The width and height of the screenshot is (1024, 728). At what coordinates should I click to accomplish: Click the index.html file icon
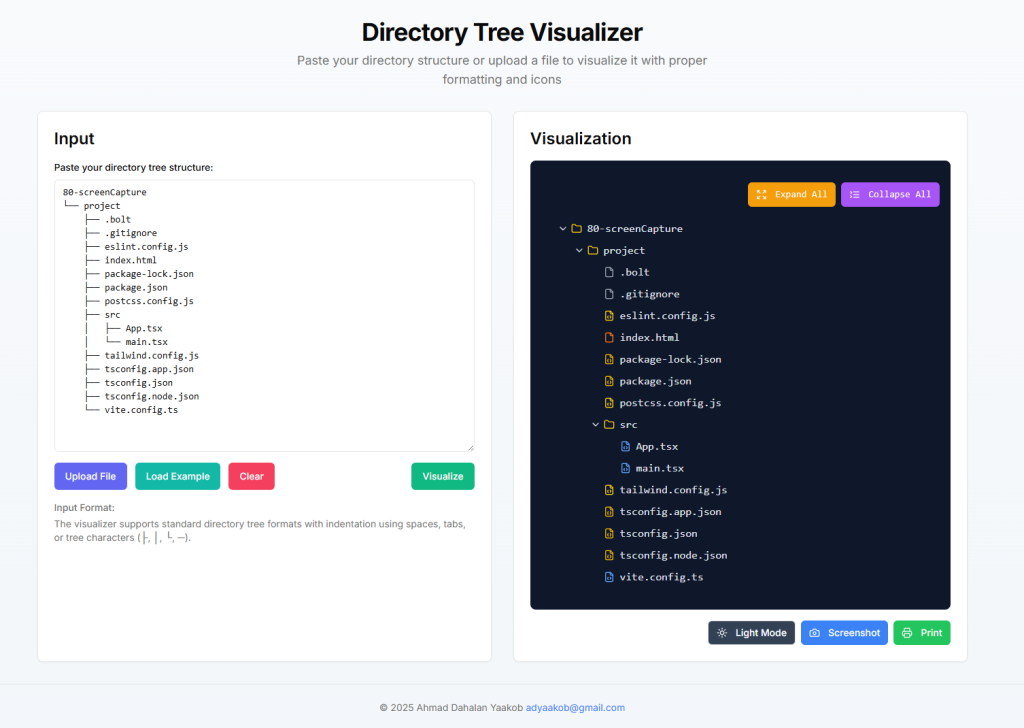tap(609, 338)
